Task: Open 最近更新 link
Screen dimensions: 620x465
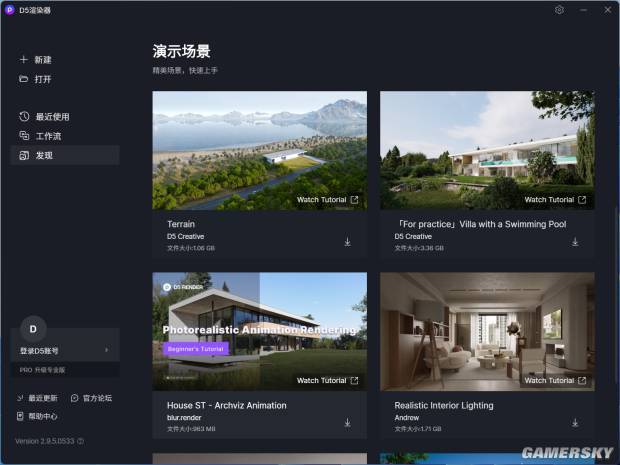Action: [43, 398]
